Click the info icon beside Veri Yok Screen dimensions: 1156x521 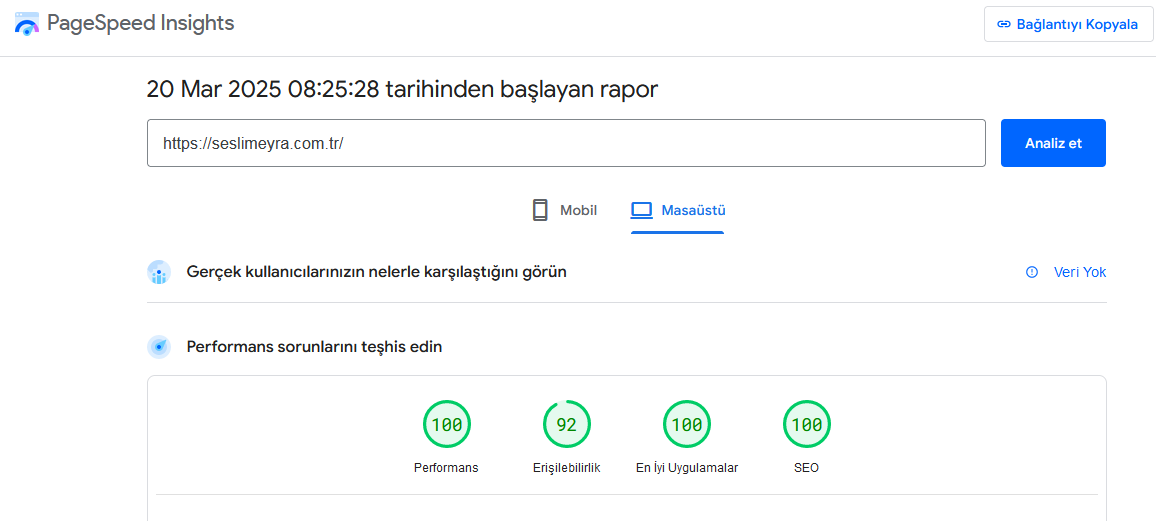[1032, 273]
